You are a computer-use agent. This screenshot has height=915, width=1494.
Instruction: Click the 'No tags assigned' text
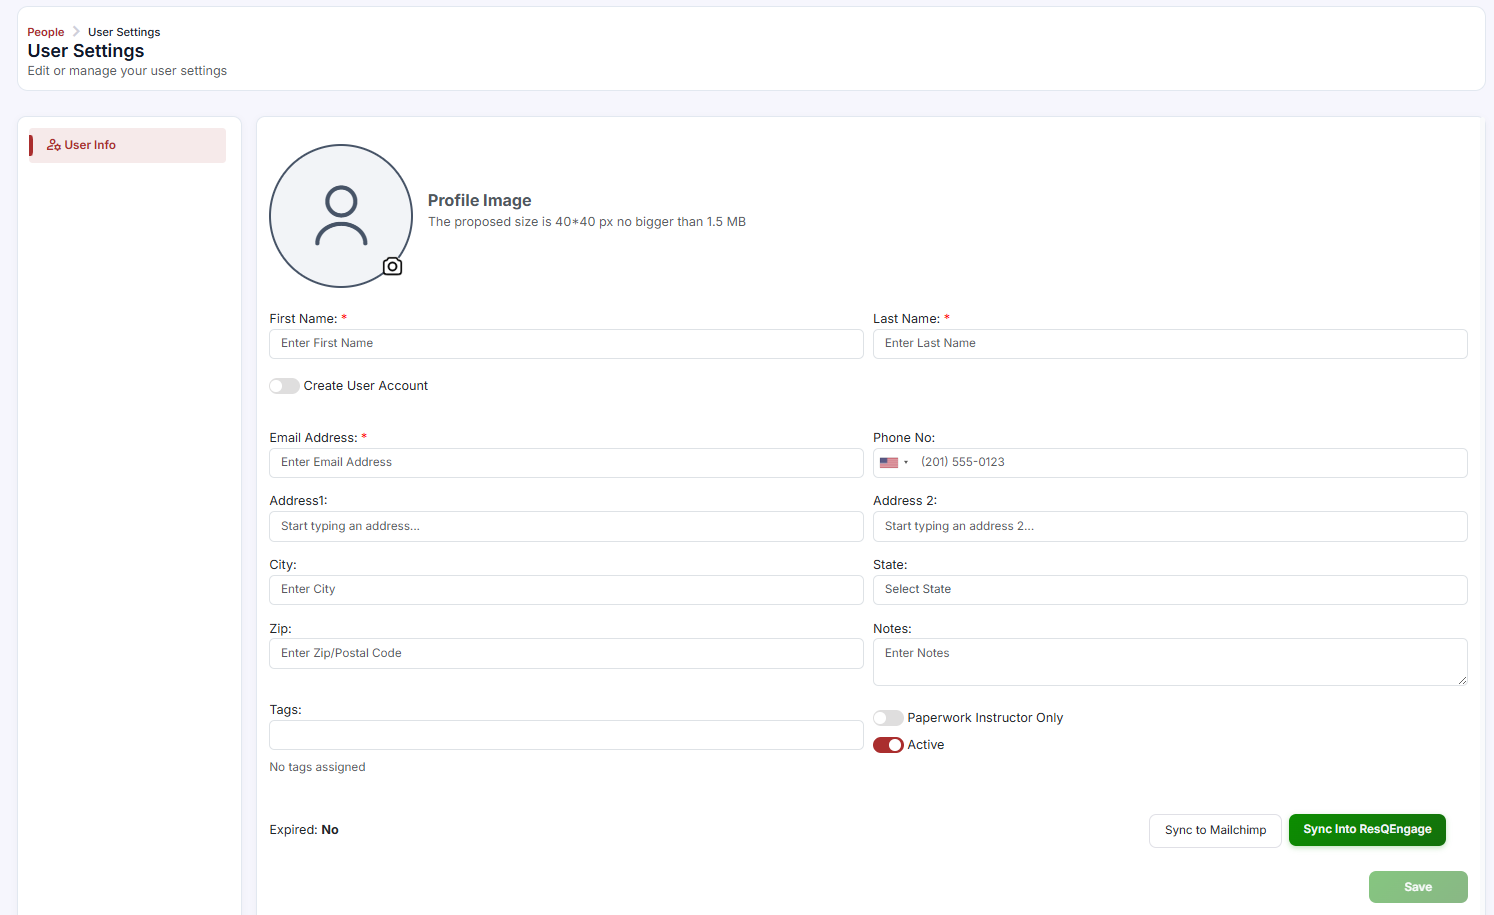(317, 768)
